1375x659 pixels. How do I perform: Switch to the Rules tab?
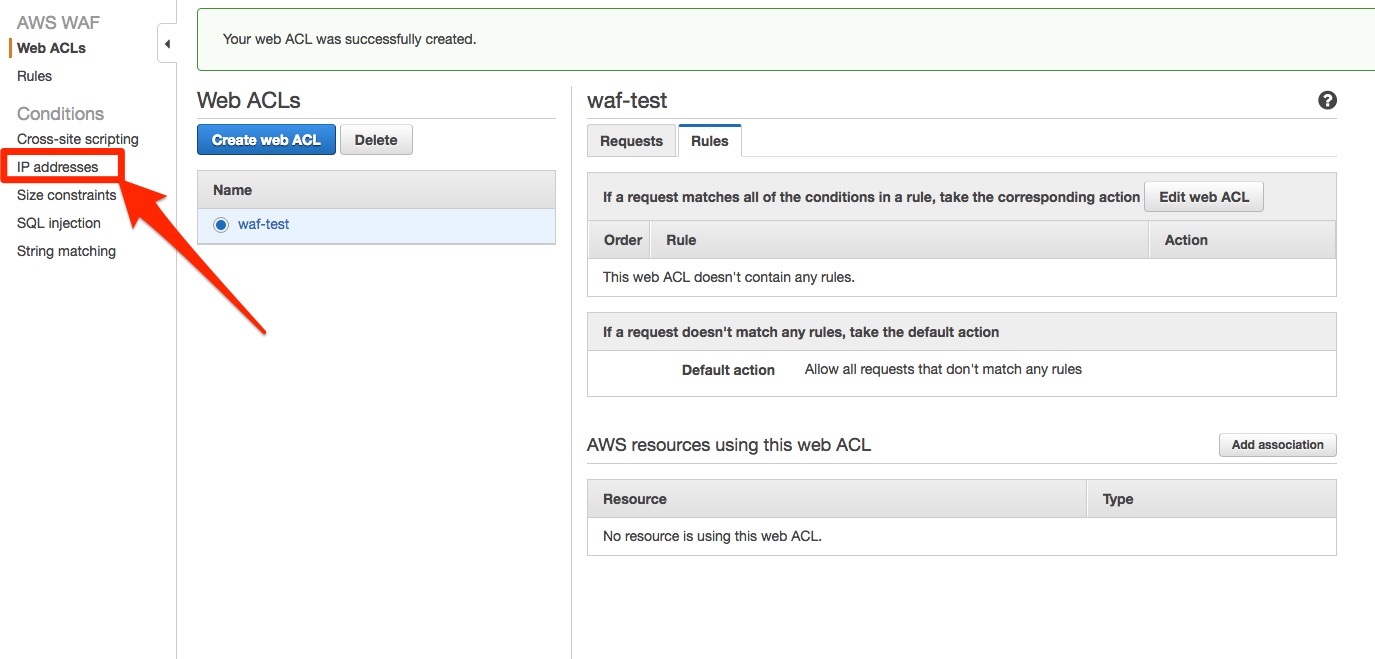click(x=710, y=141)
